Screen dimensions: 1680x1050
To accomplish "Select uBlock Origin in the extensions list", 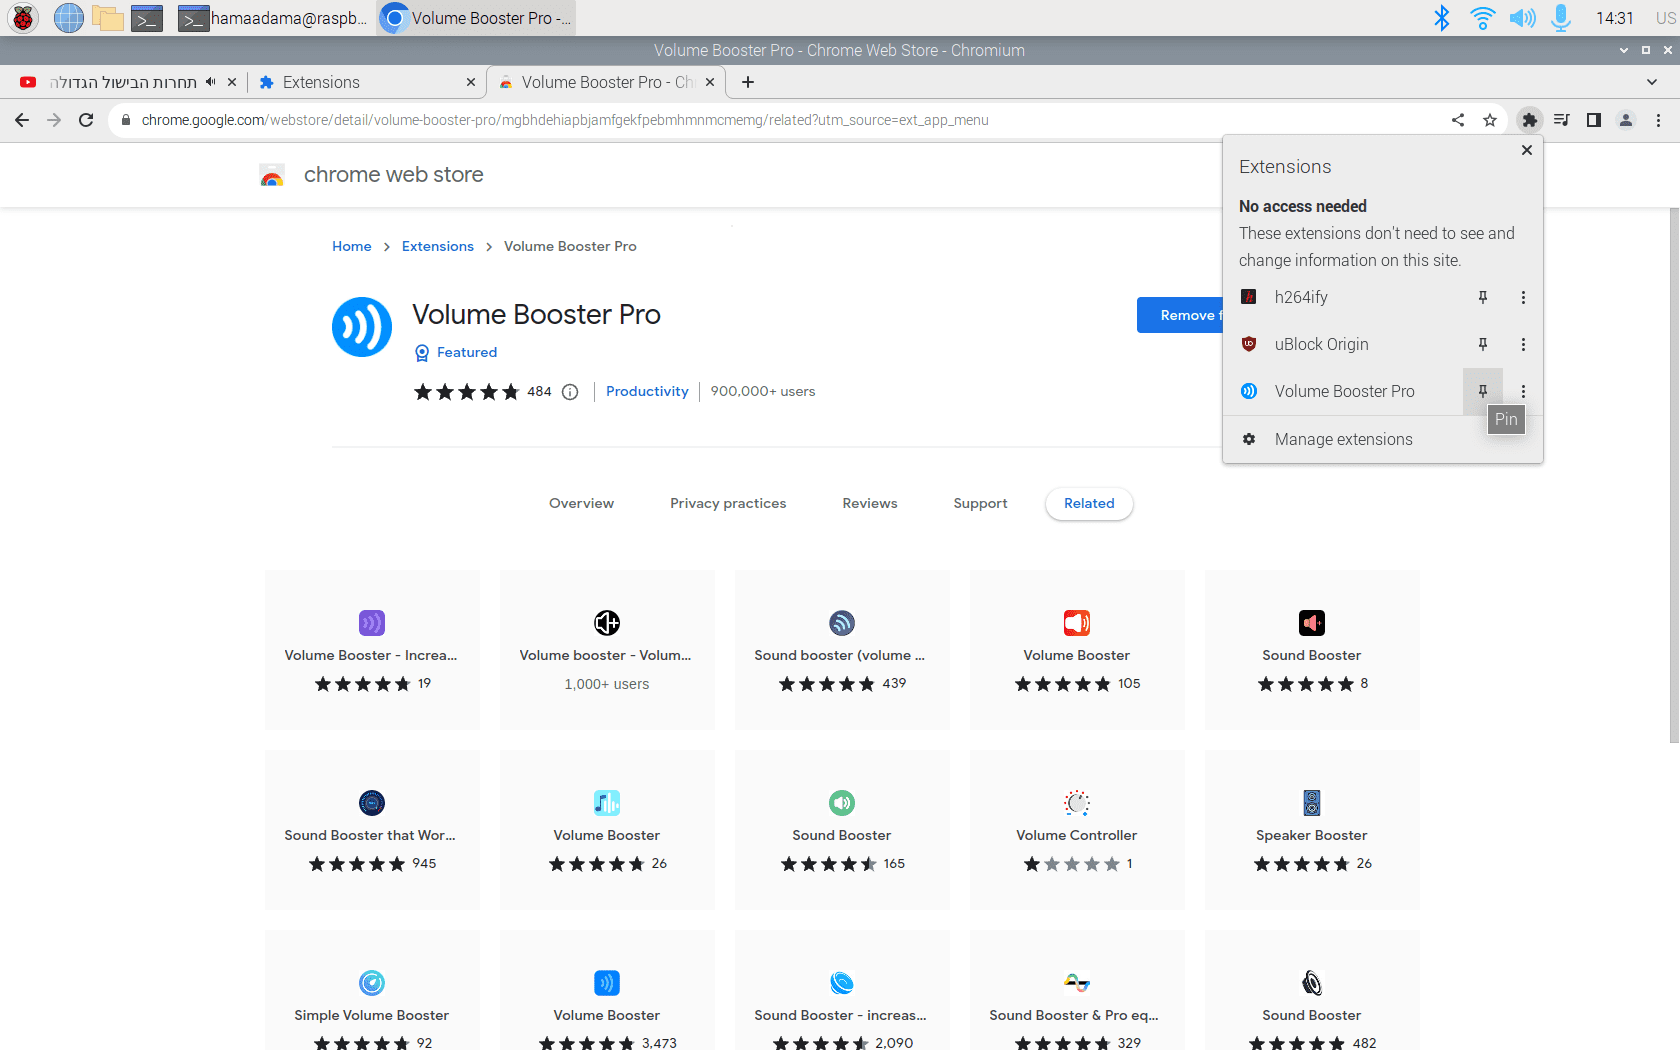I will (x=1343, y=344).
